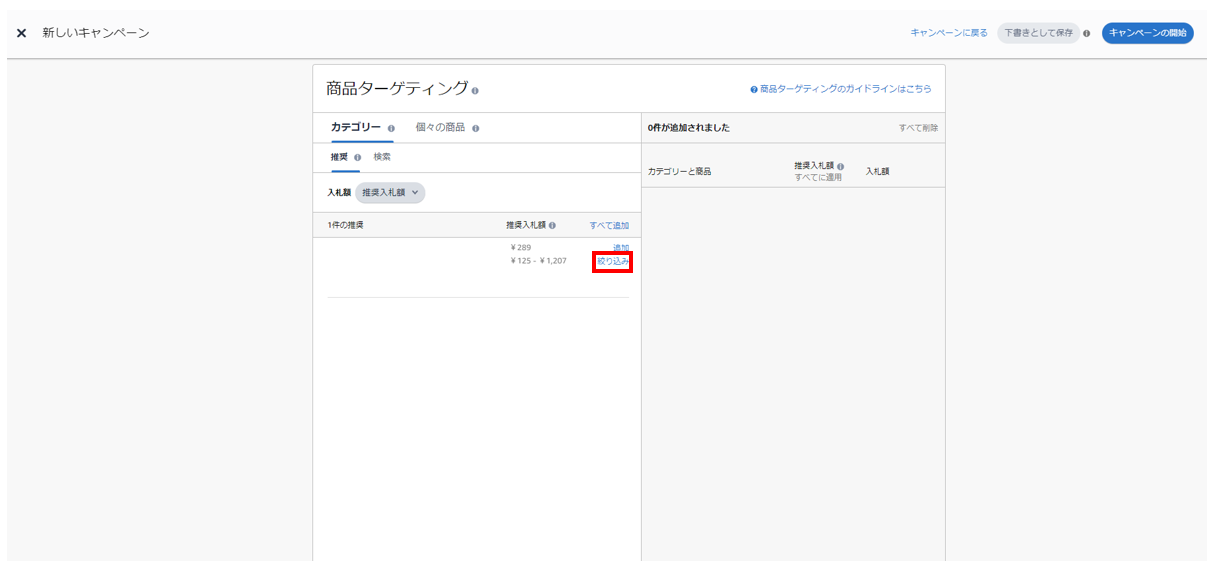Screen dimensions: 1216x567
Task: Click the キャンペーンに戻る link
Action: (x=949, y=33)
